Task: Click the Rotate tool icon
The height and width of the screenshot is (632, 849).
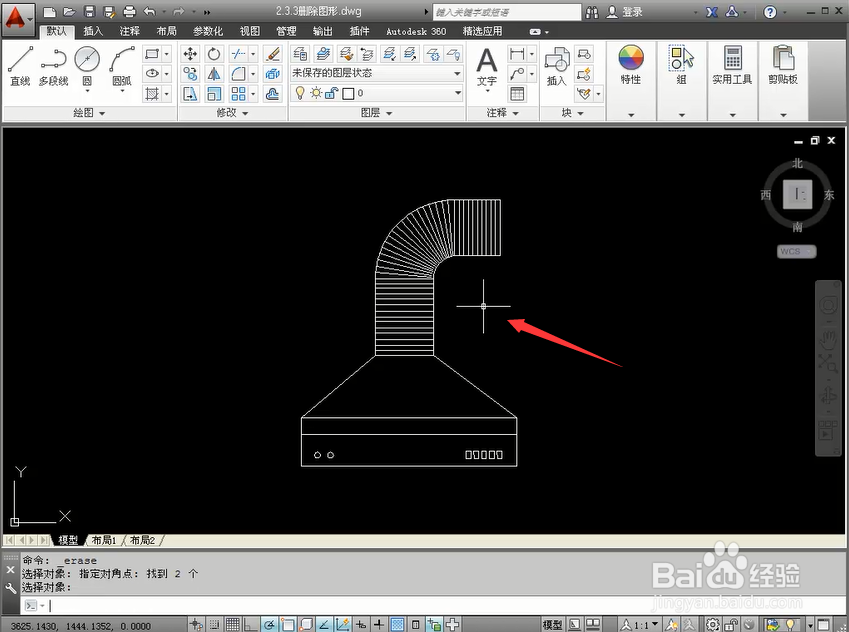Action: coord(214,54)
